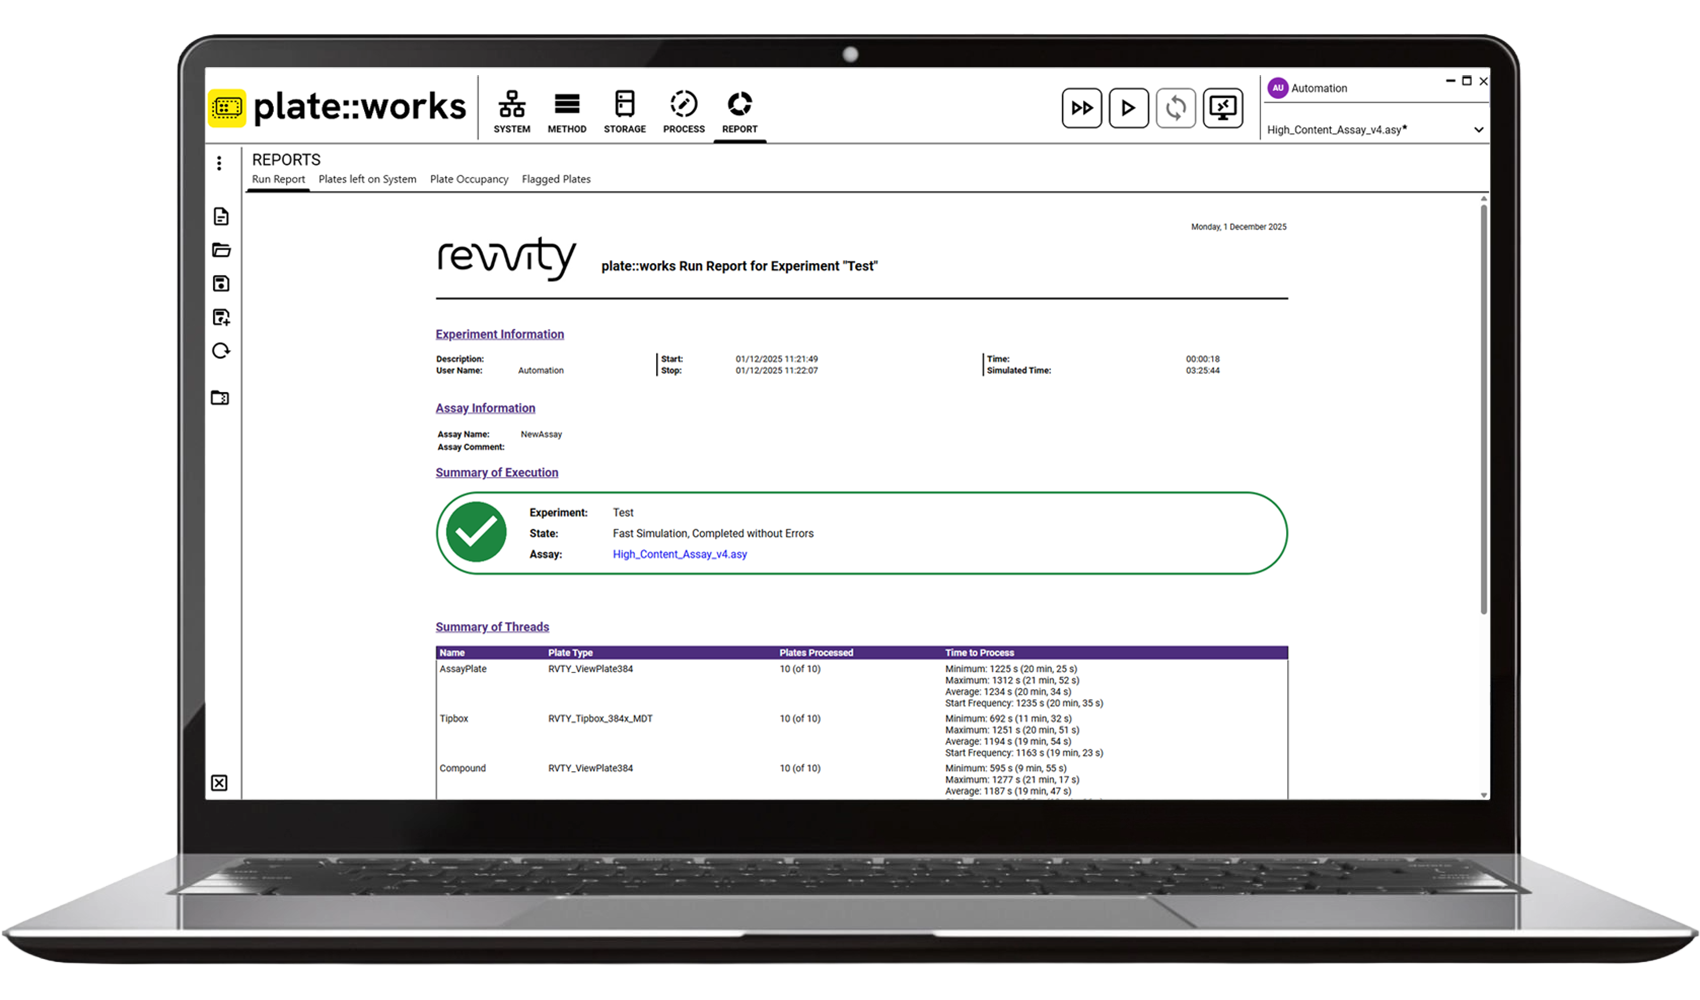This screenshot has width=1700, height=1000.
Task: Click the boxed X icon at sidebar bottom
Action: pos(220,783)
